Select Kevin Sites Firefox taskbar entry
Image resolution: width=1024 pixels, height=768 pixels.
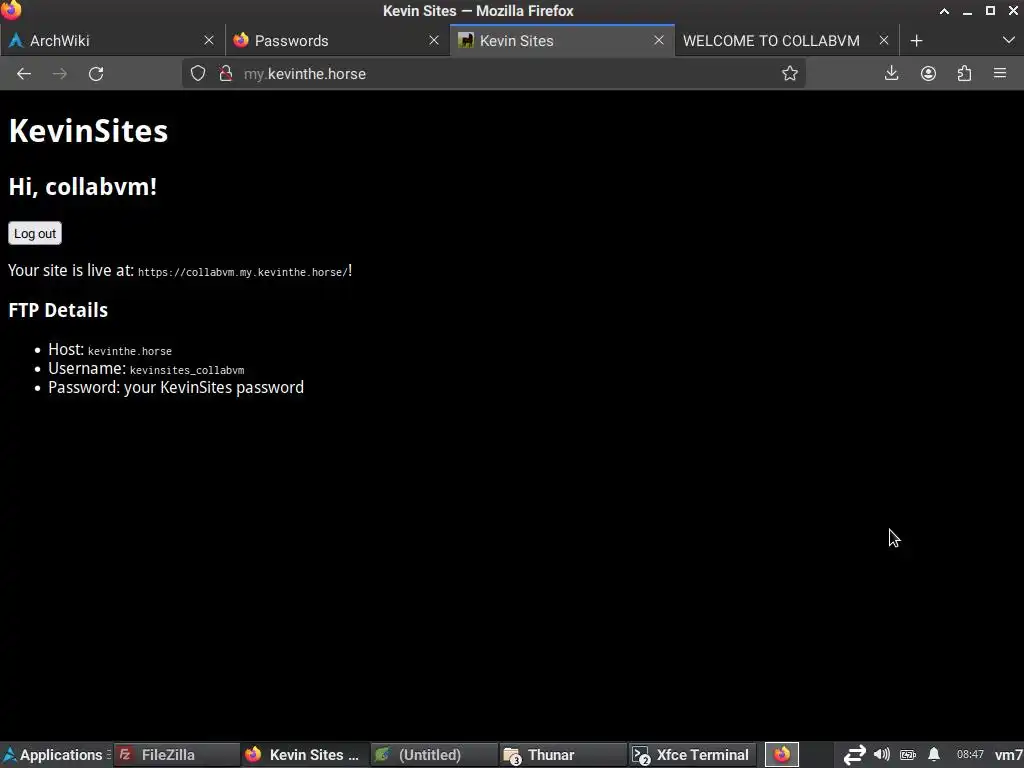click(x=305, y=755)
